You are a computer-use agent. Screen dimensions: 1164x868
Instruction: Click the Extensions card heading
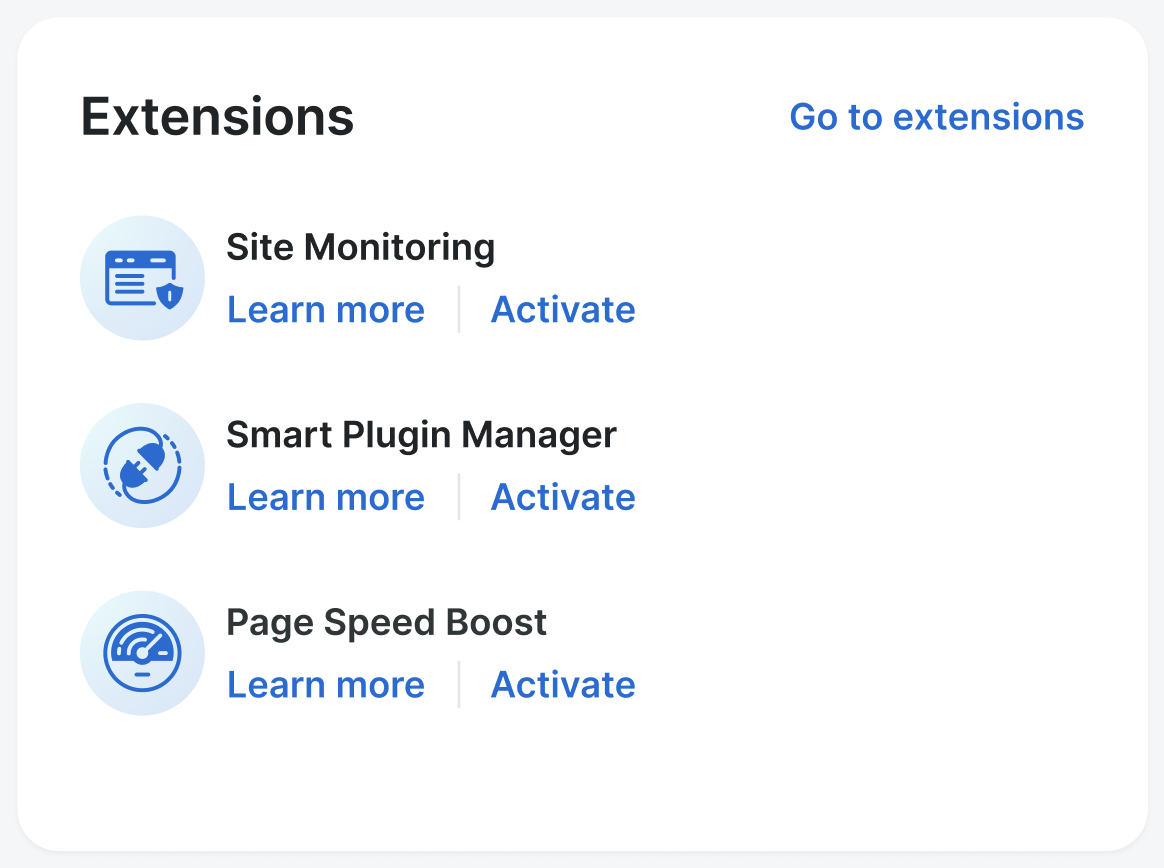point(217,116)
